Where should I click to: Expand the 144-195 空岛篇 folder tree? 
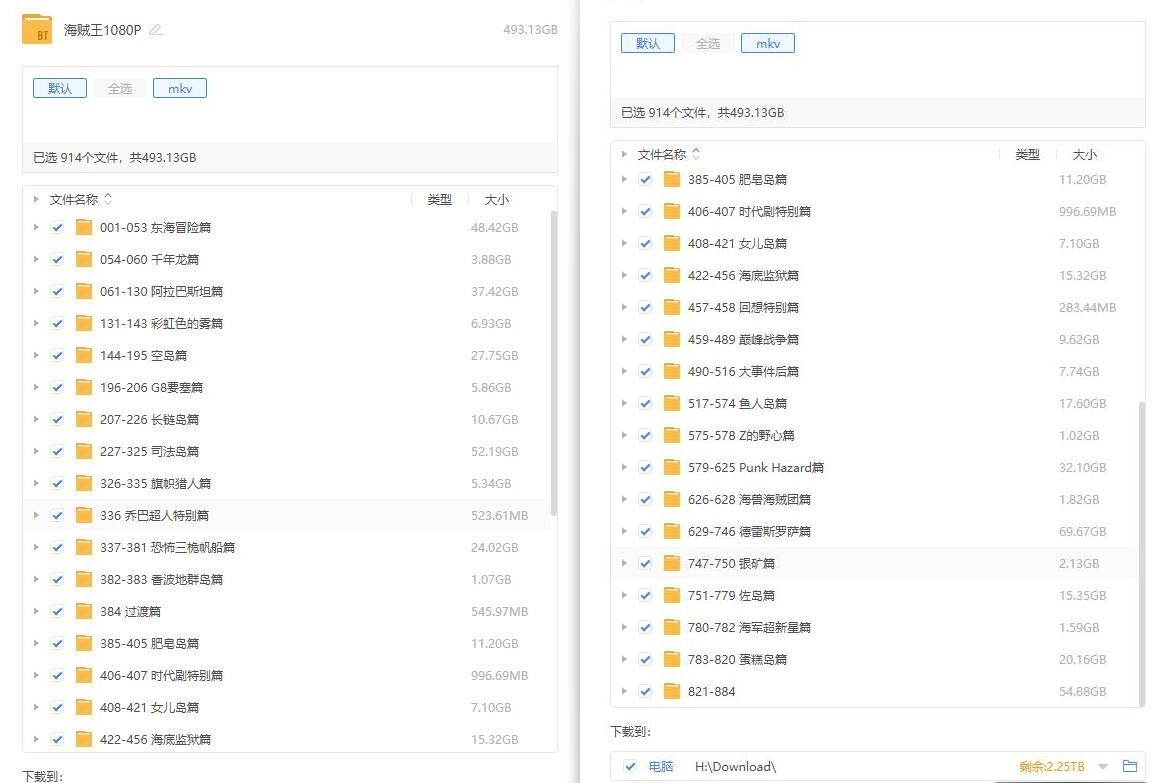click(x=36, y=355)
